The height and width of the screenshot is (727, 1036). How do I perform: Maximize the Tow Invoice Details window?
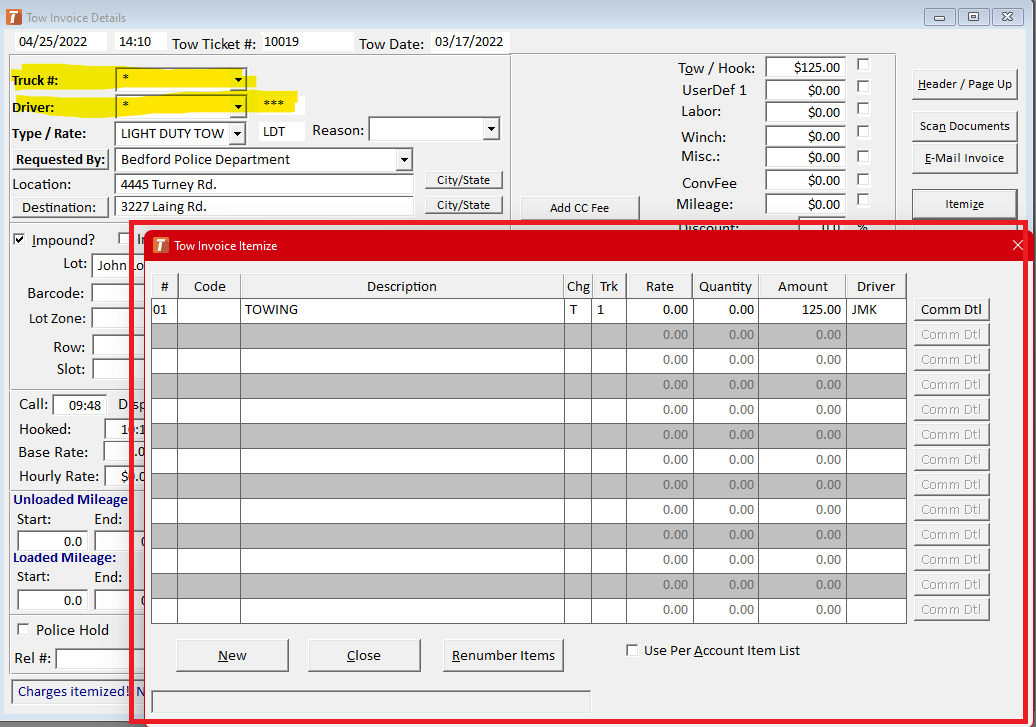(x=973, y=17)
